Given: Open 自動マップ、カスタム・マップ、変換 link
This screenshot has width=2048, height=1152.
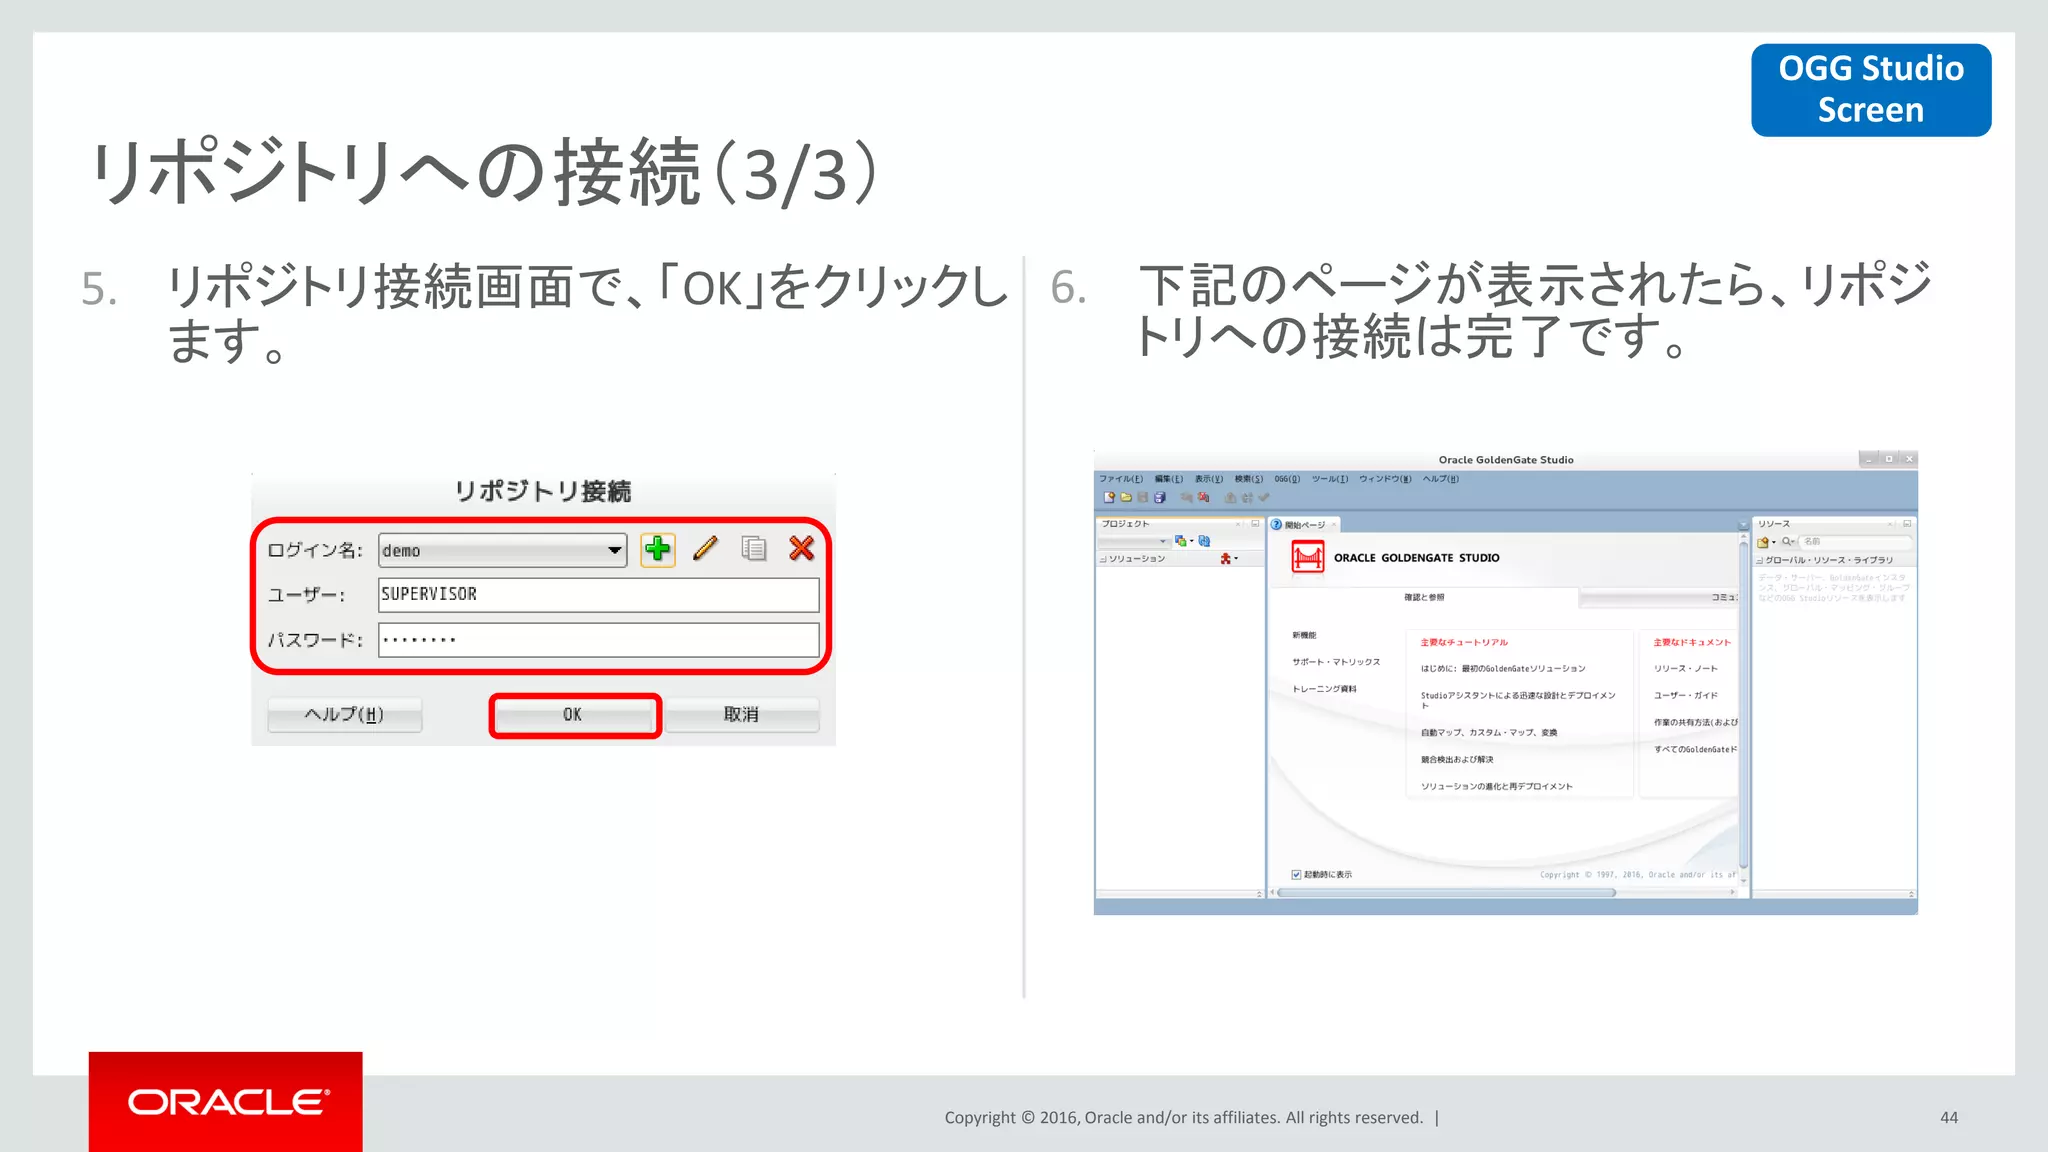Looking at the screenshot, I should (x=1489, y=733).
